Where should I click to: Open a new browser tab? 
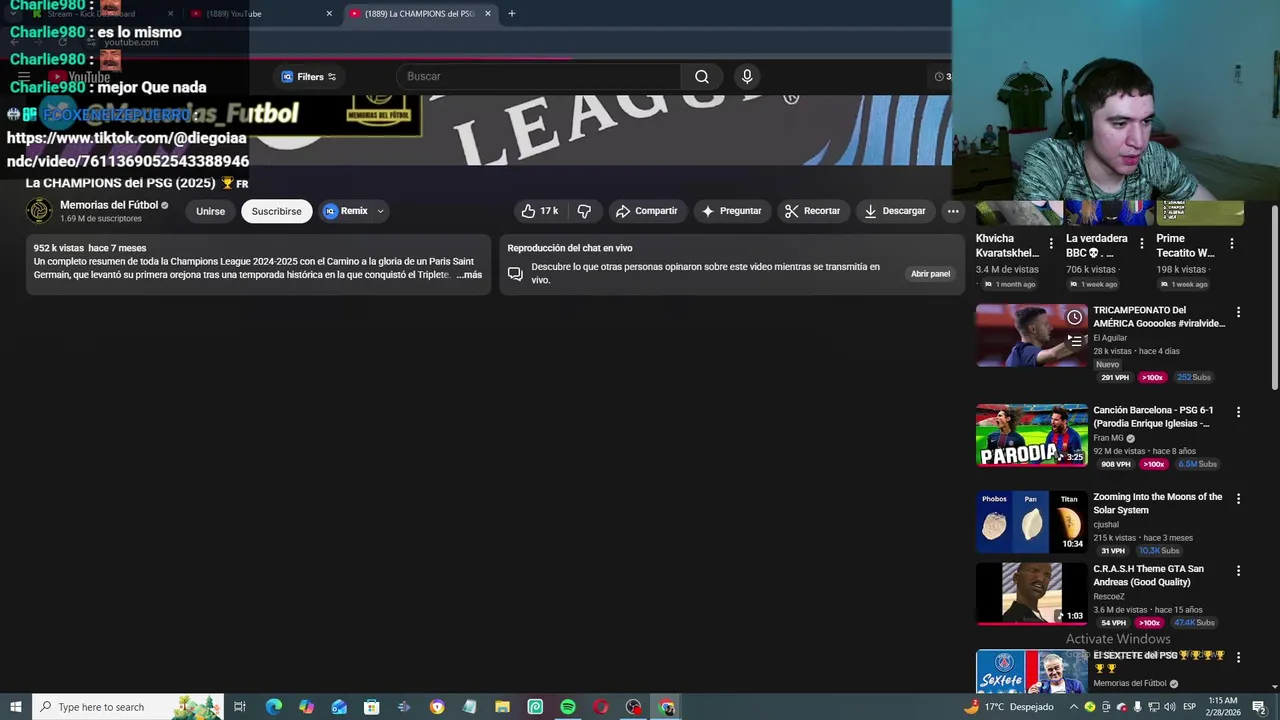pyautogui.click(x=511, y=14)
